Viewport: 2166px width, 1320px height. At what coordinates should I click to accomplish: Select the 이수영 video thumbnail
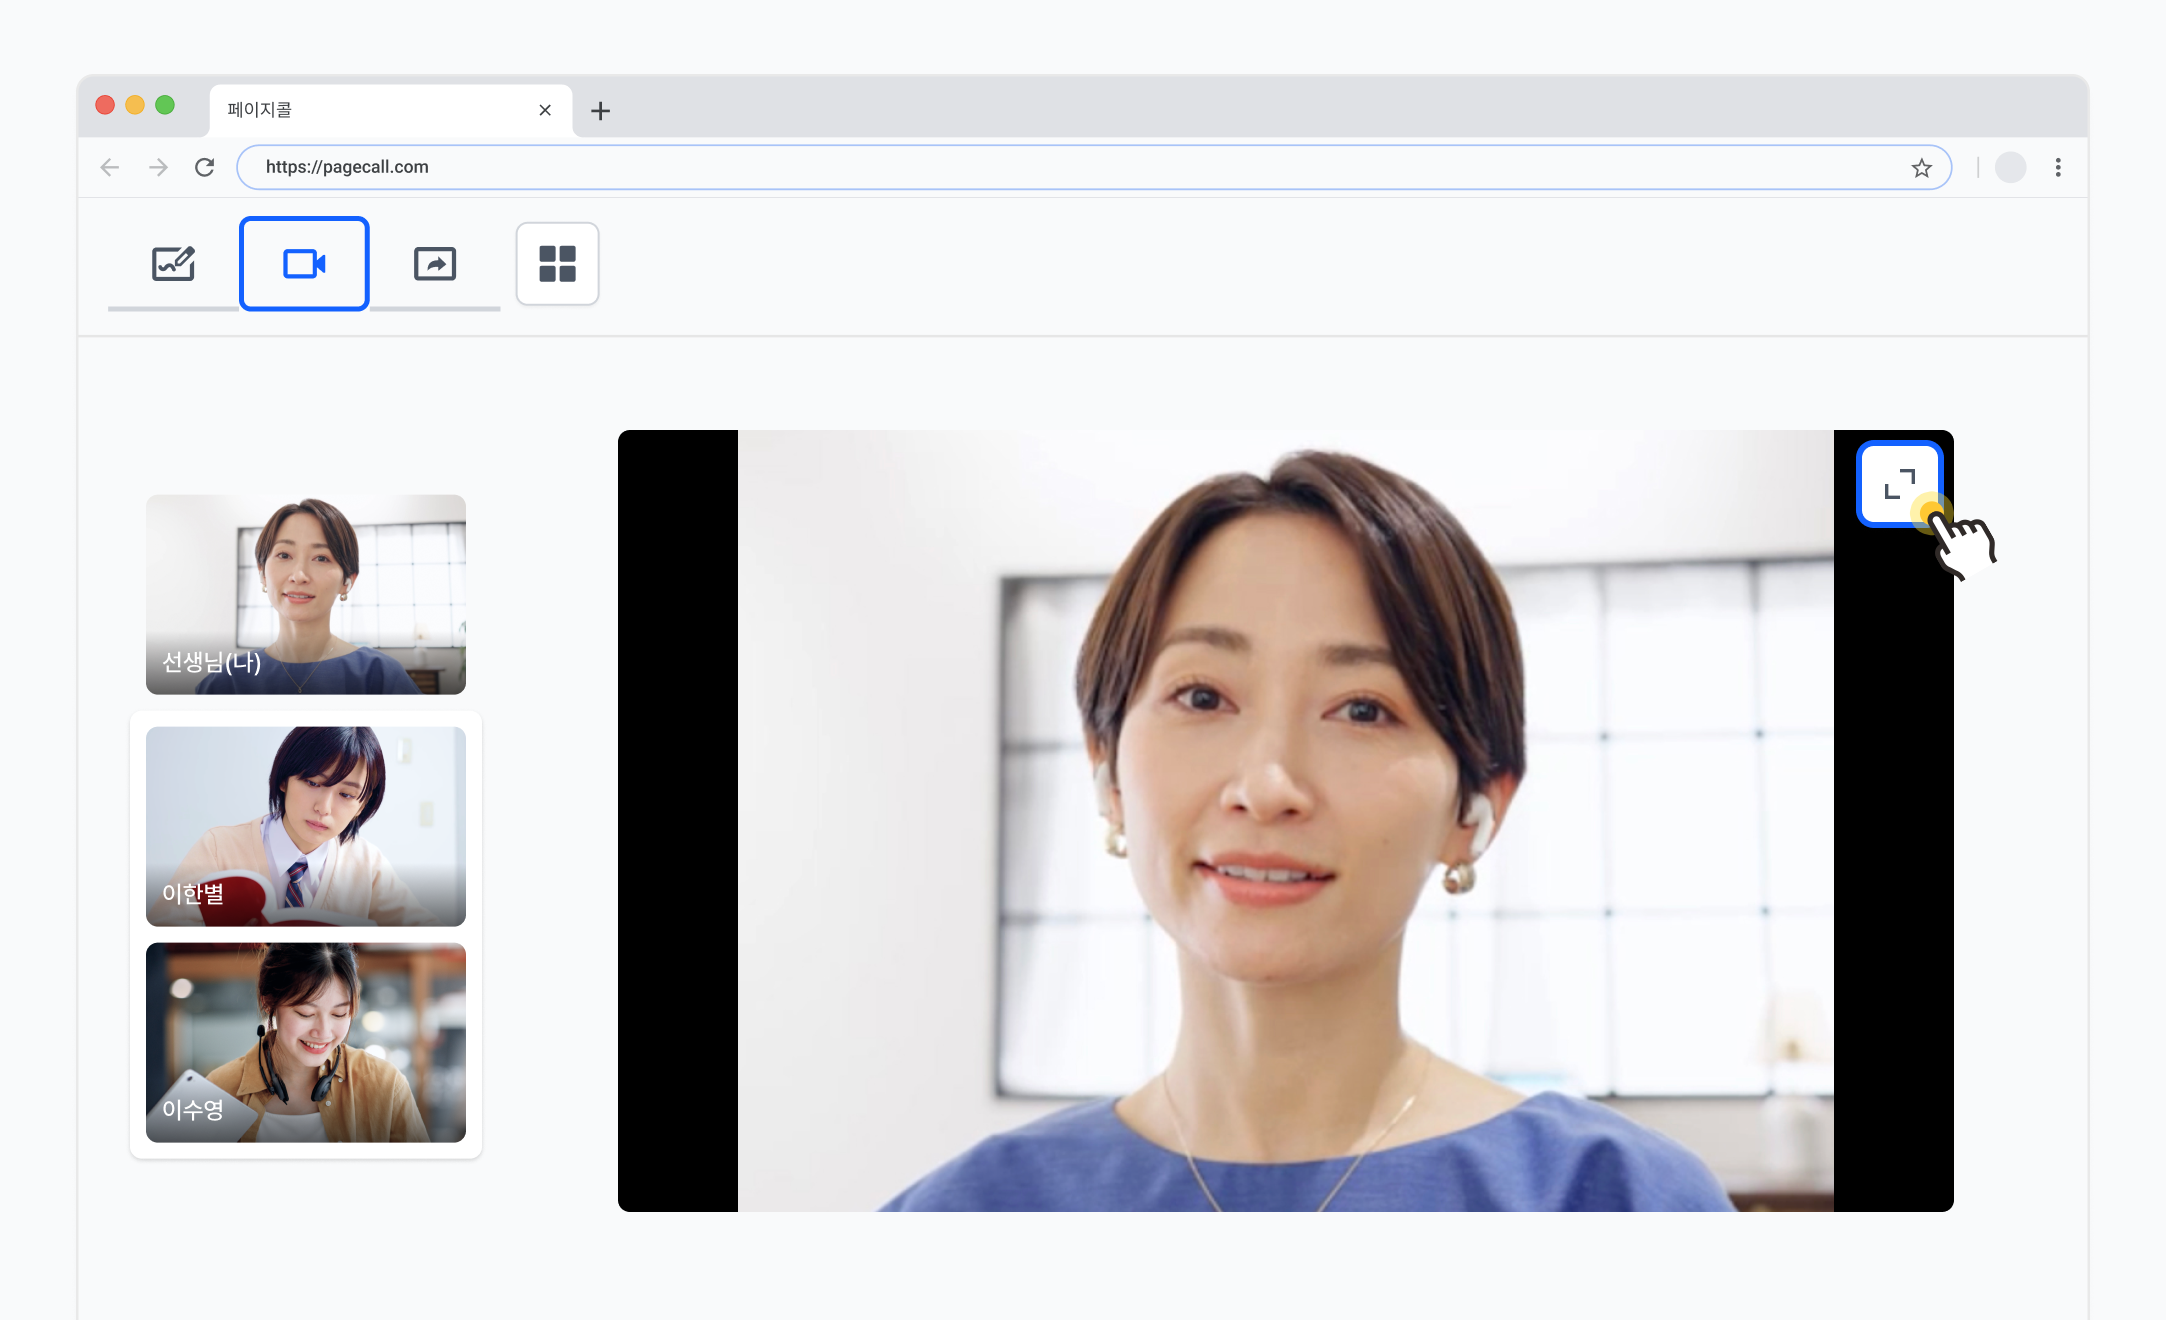coord(306,1042)
